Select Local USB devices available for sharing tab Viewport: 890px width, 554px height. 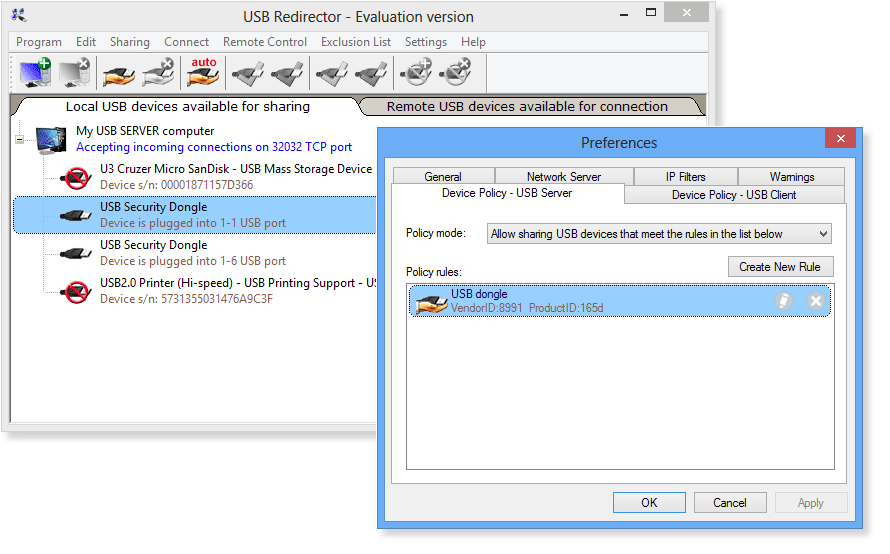[x=188, y=106]
